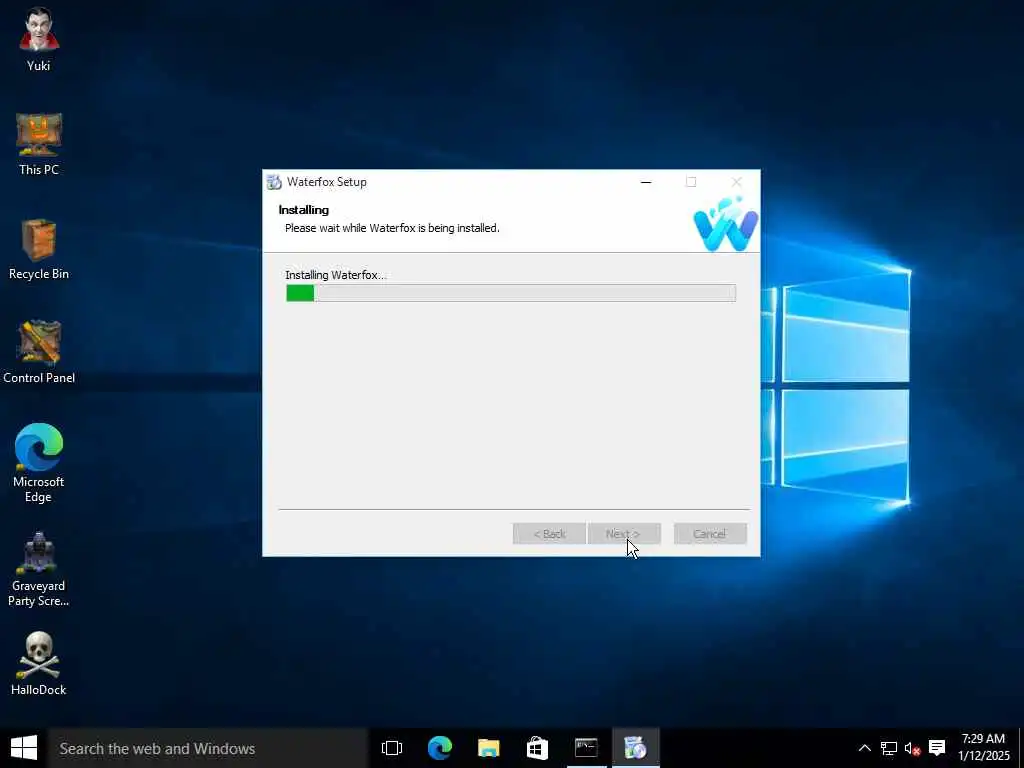Screen dimensions: 1024x768
Task: Launch Microsoft Edge from the taskbar
Action: pos(440,748)
